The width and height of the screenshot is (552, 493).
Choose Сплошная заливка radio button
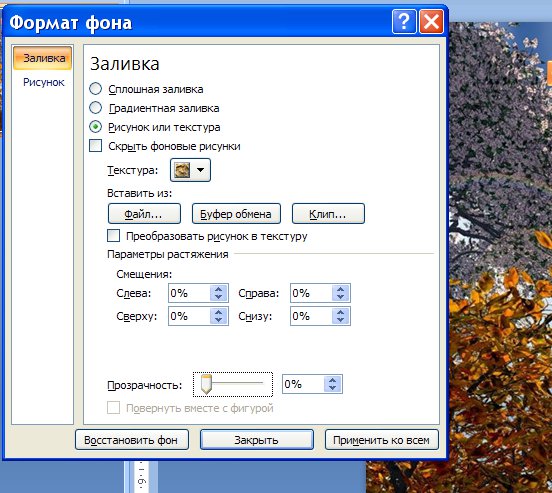95,89
